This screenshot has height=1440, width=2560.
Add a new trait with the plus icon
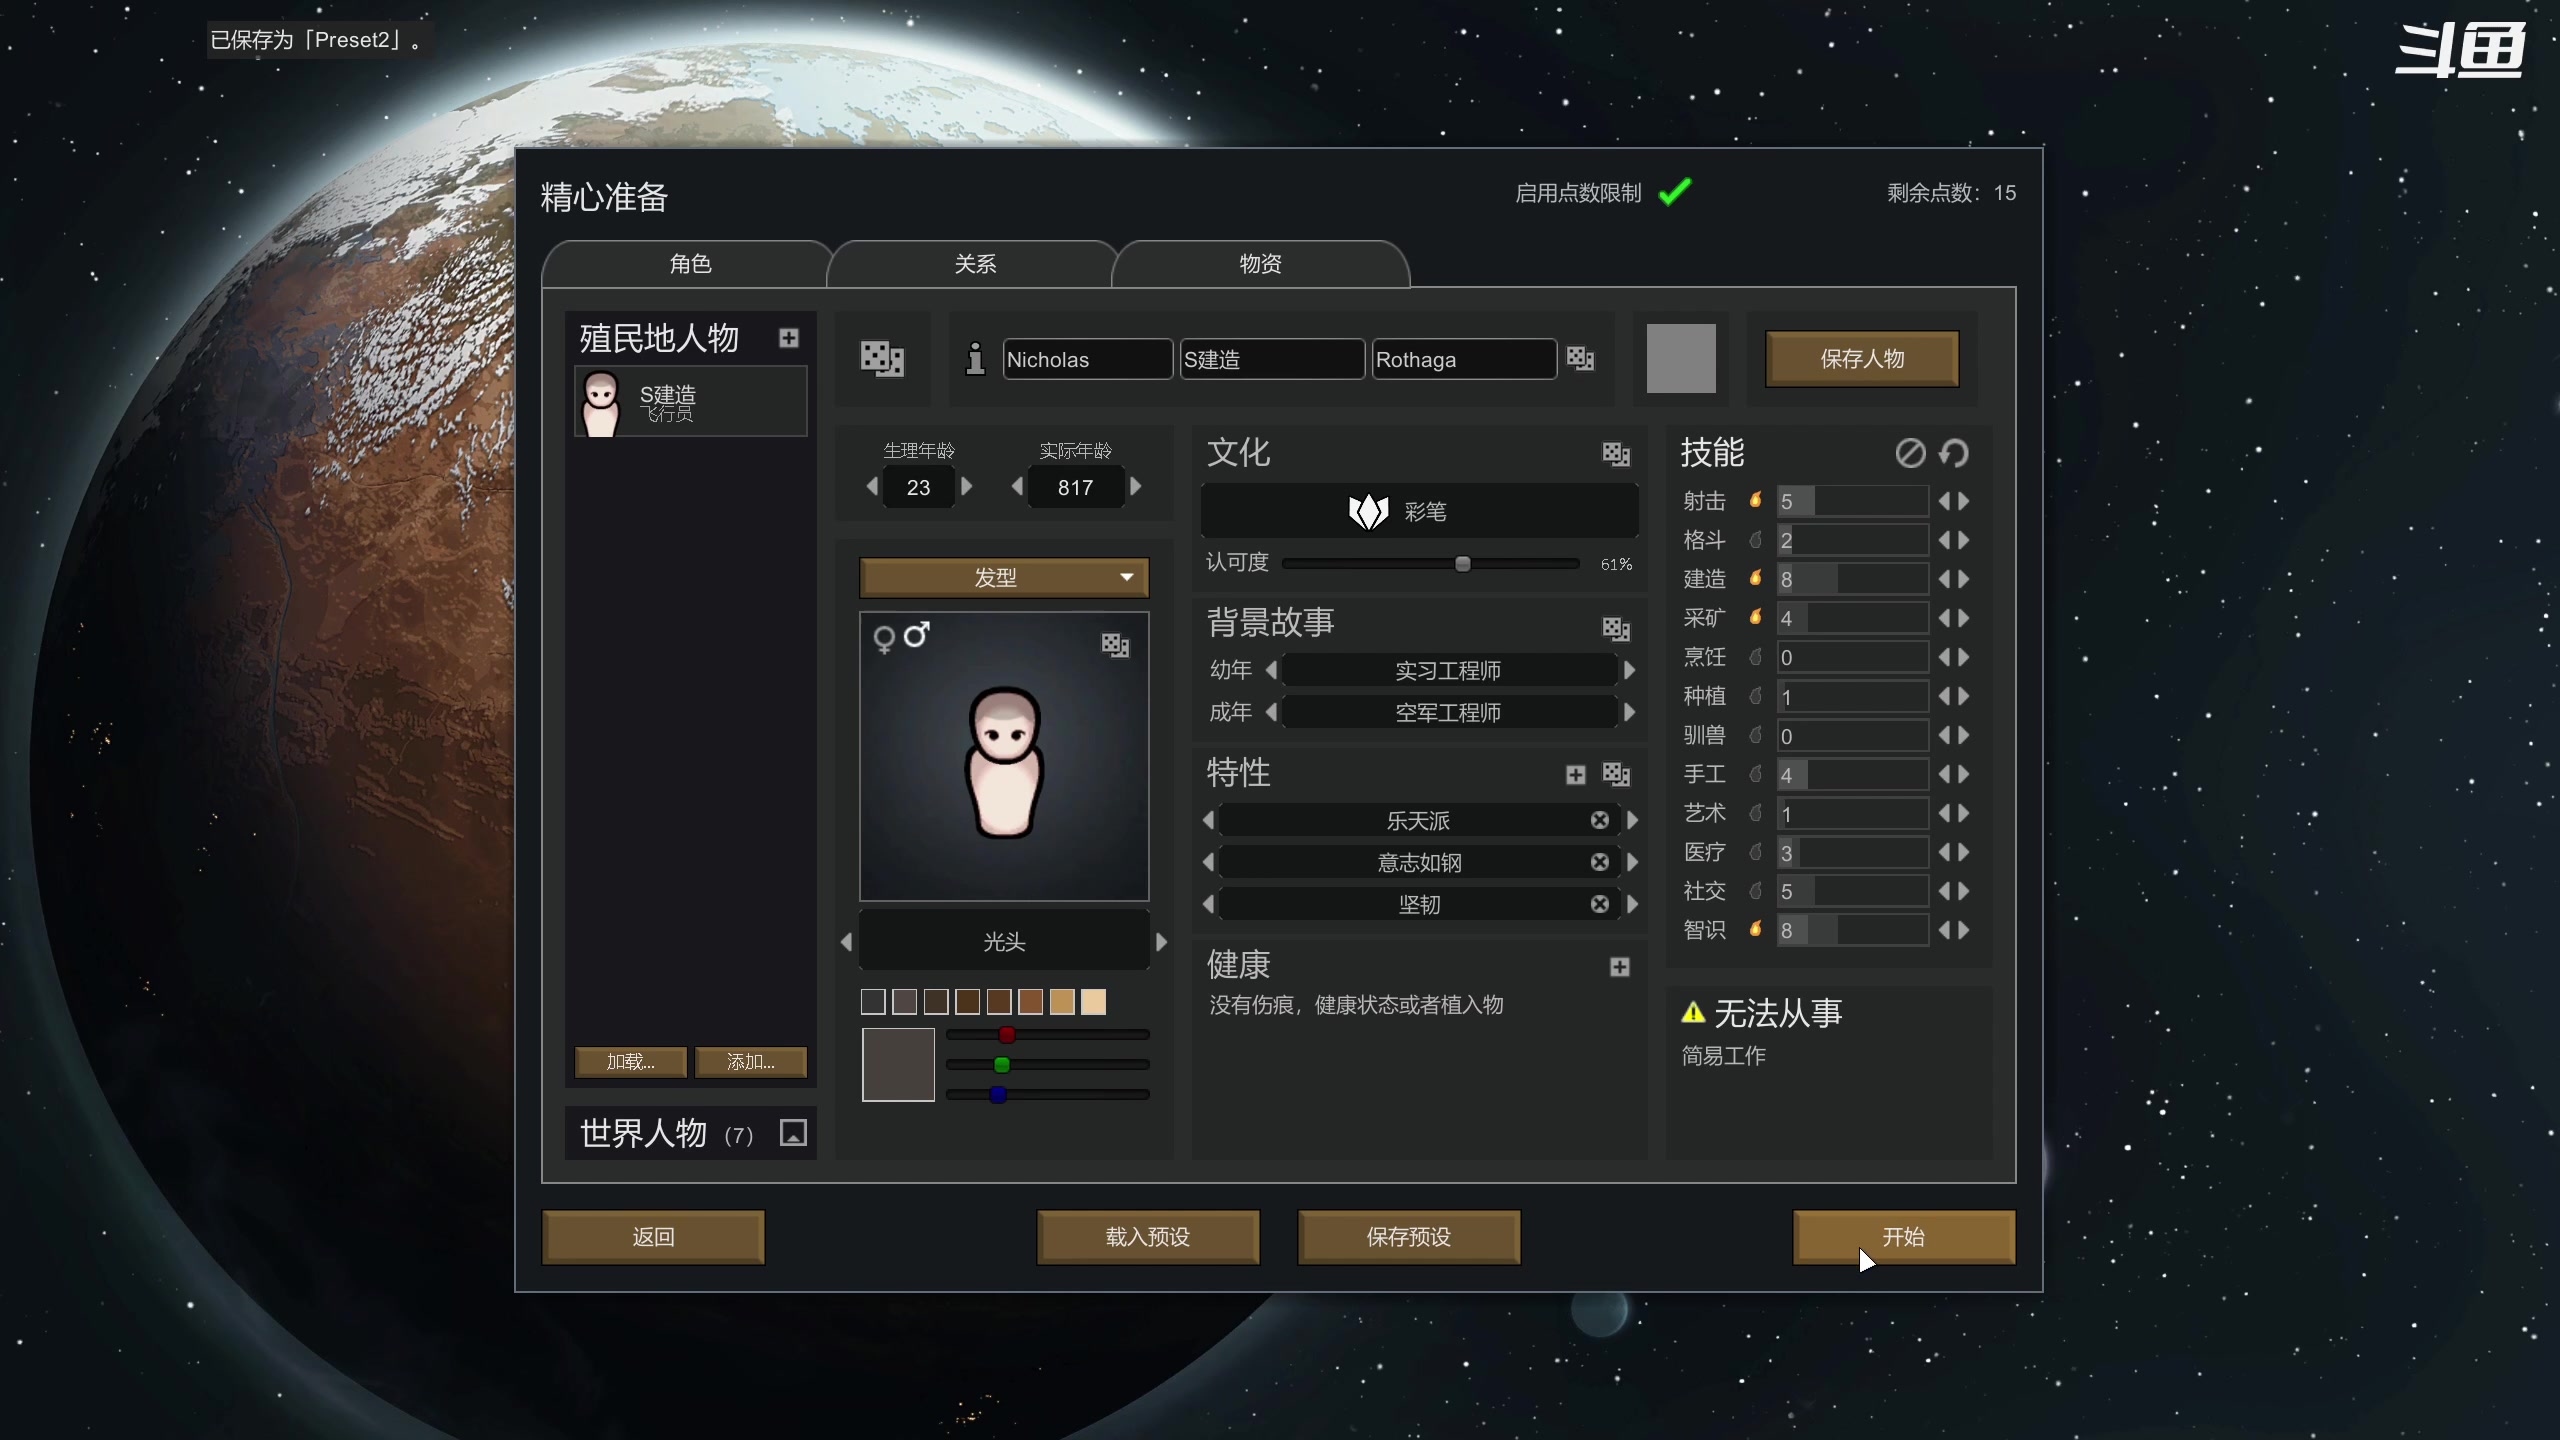(x=1576, y=775)
